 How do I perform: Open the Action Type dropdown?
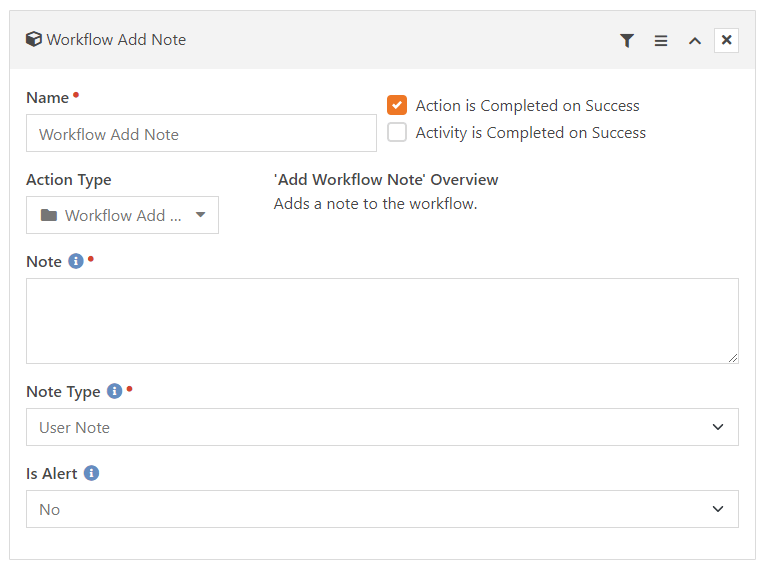click(x=122, y=215)
